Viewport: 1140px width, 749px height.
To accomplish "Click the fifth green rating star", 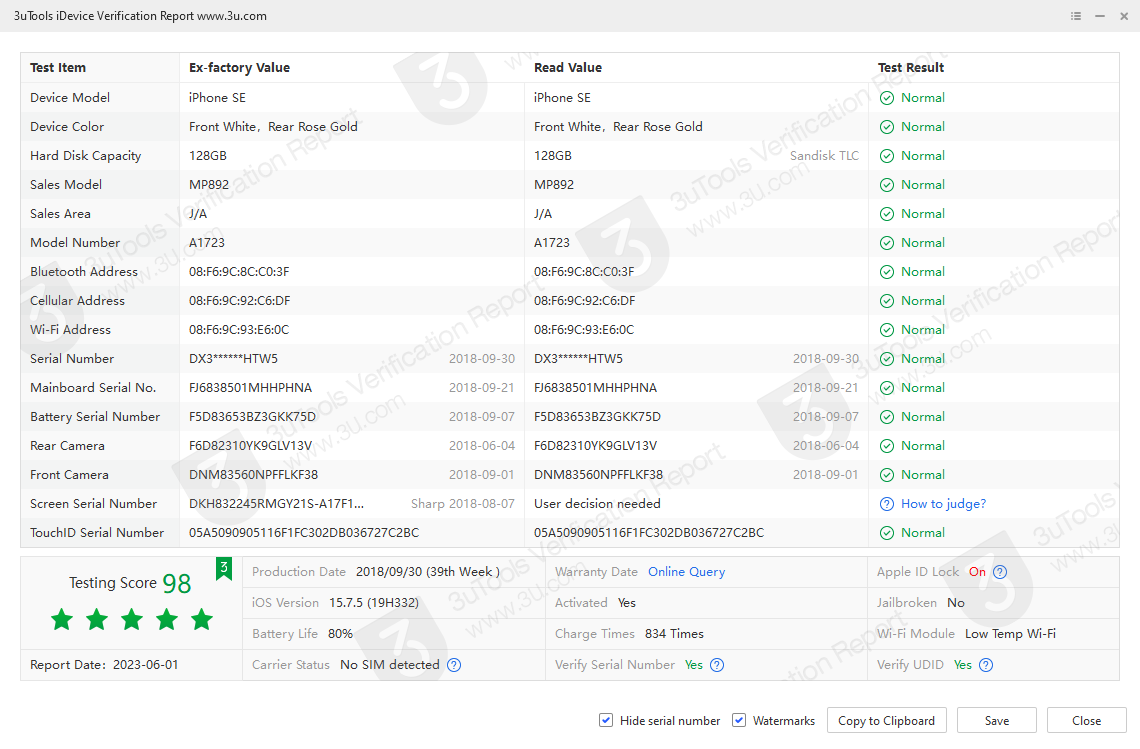I will click(x=201, y=619).
